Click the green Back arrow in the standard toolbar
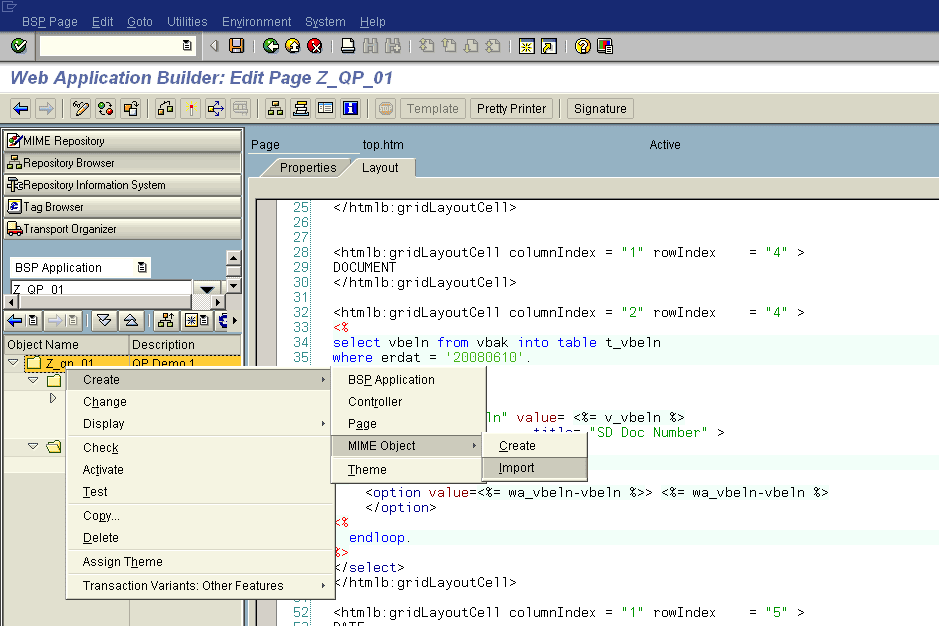This screenshot has width=939, height=626. [271, 46]
